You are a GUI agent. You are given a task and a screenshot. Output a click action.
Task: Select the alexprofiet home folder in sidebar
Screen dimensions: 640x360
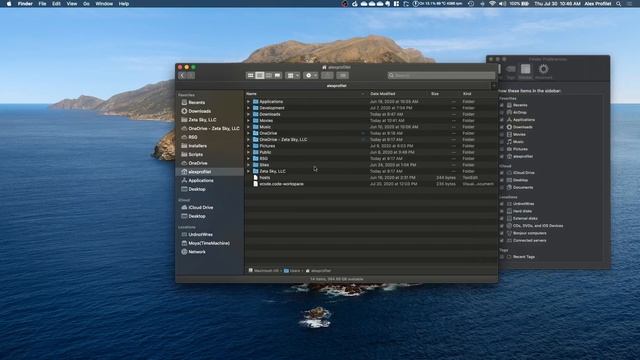210,172
